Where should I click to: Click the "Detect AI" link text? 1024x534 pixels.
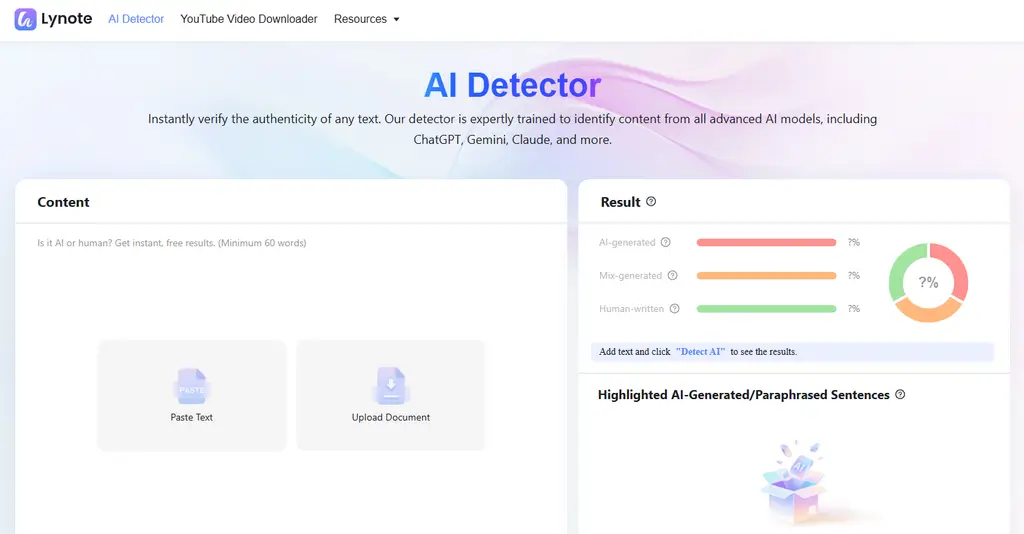point(700,352)
